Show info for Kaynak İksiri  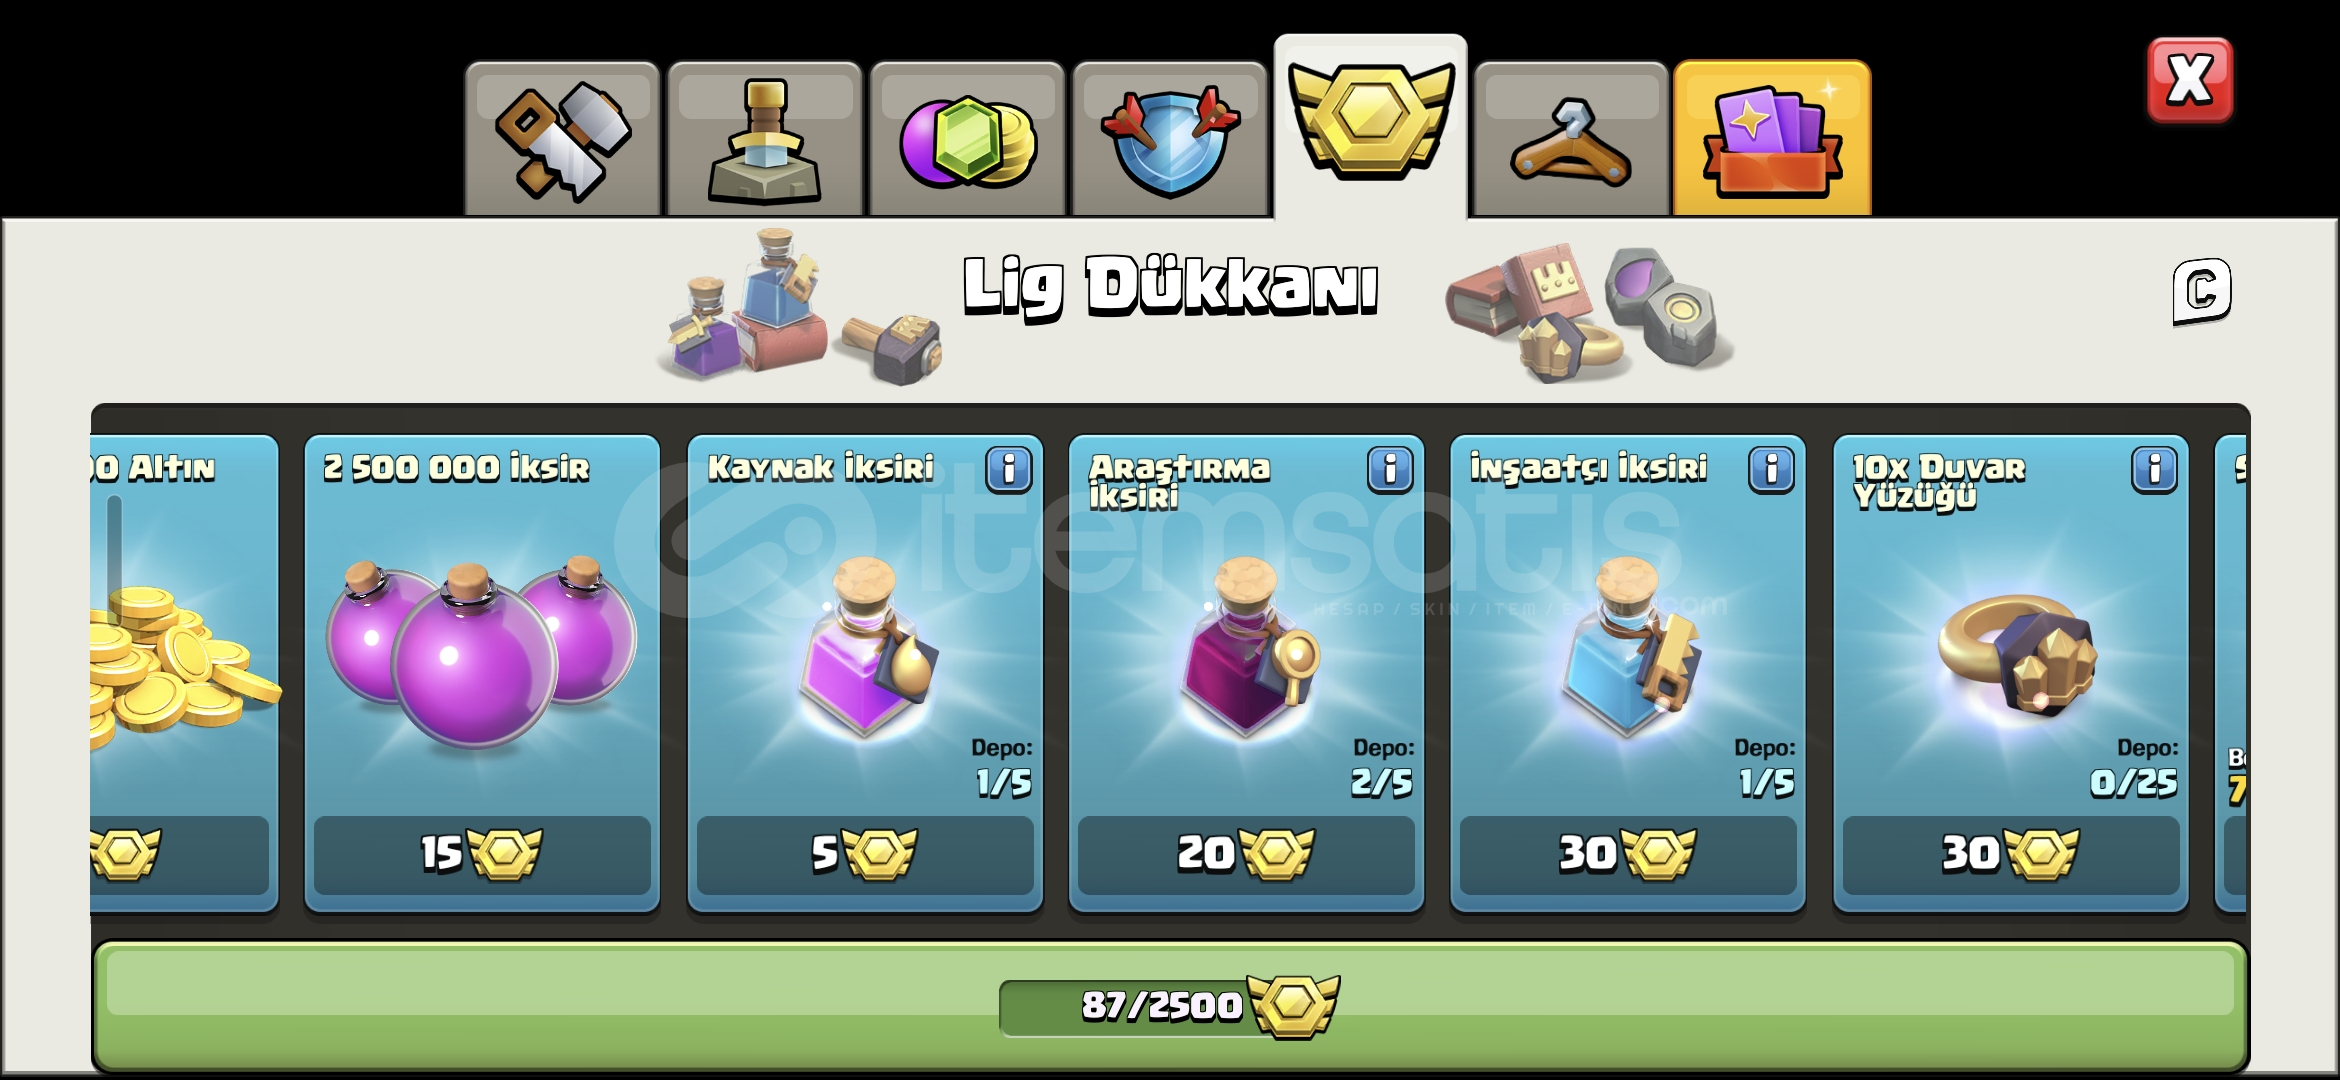tap(1008, 469)
